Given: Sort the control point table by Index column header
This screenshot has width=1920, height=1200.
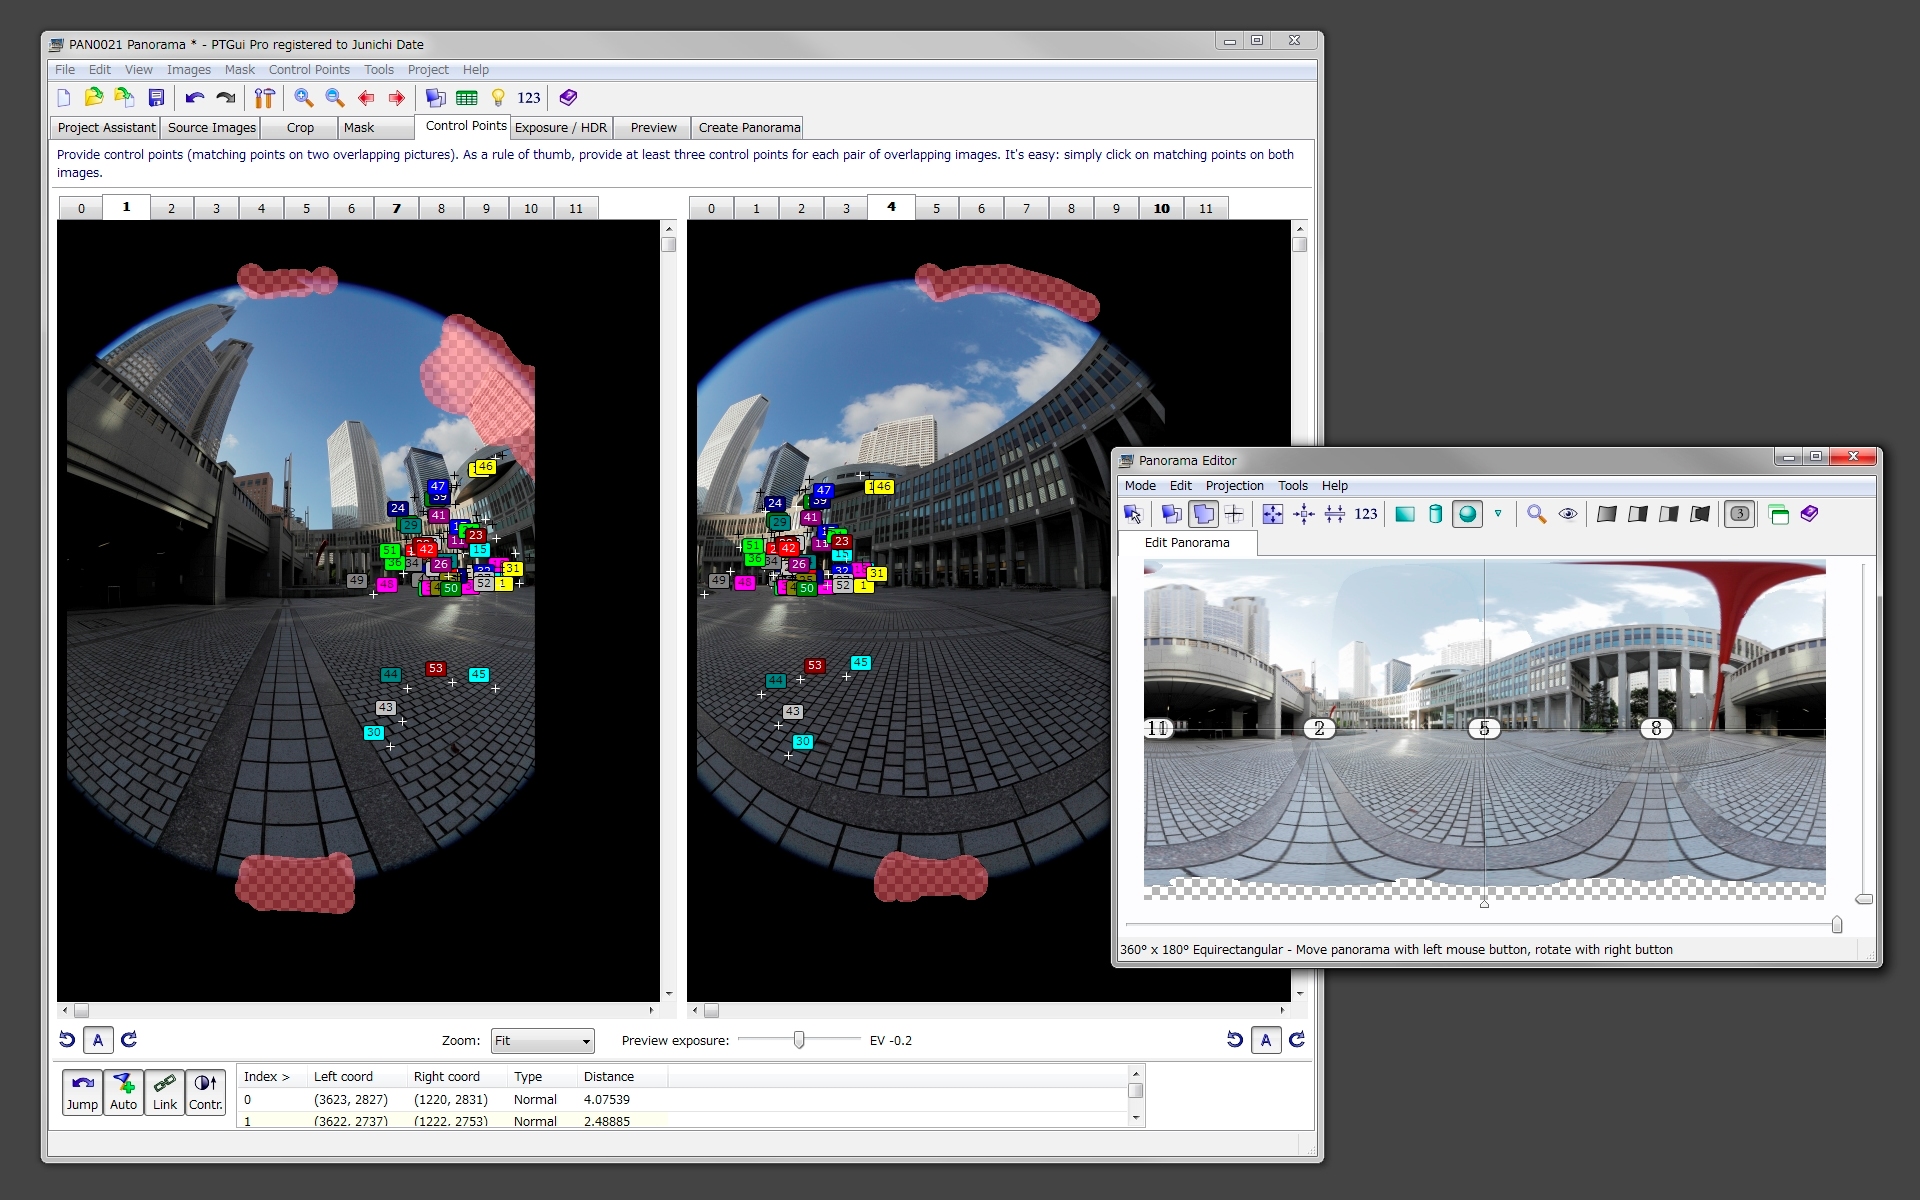Looking at the screenshot, I should click(x=266, y=1077).
